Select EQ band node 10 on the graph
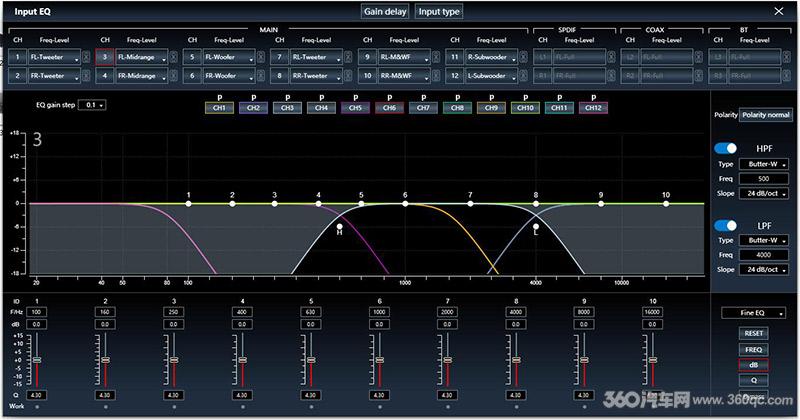Image resolution: width=800 pixels, height=420 pixels. pyautogui.click(x=666, y=204)
